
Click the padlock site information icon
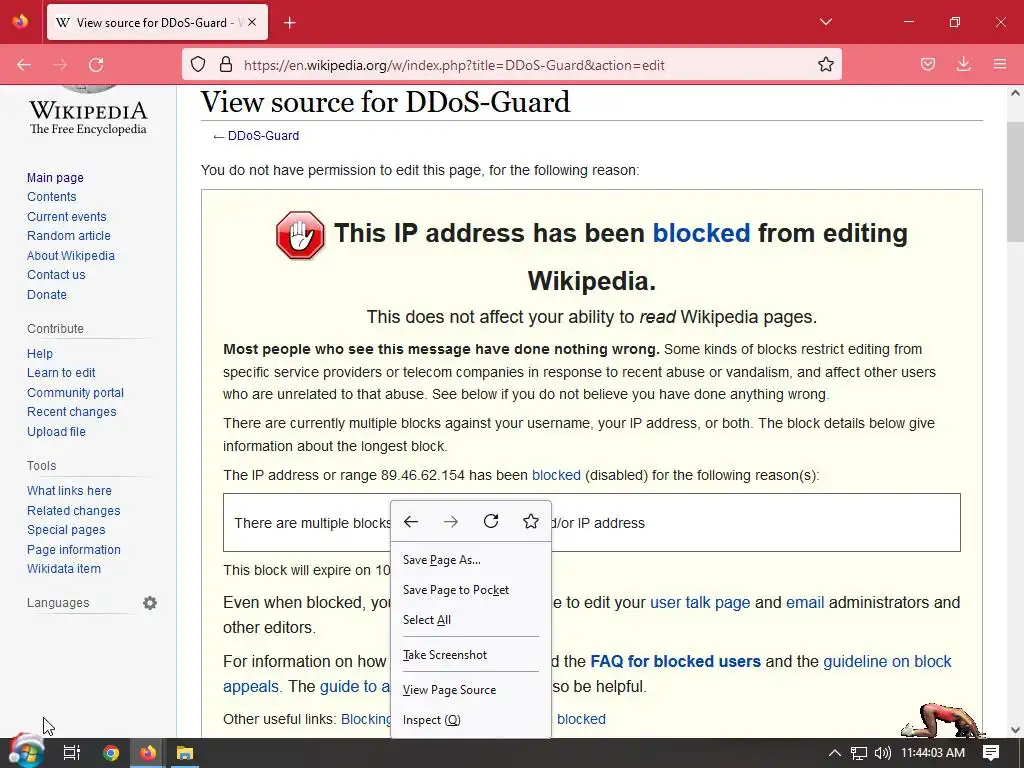[226, 65]
